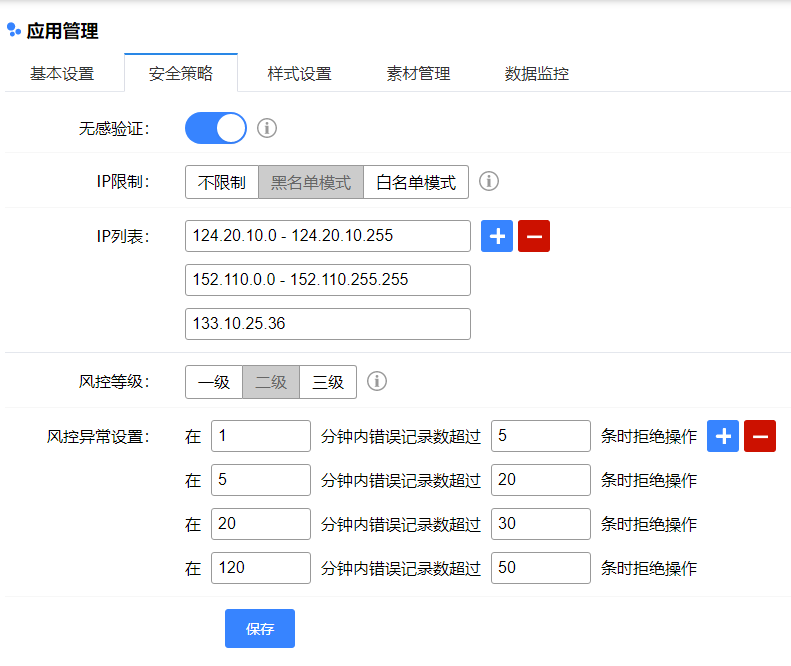Switch to the 基本设置 tab
Screen dimensions: 791x666
pos(62,73)
